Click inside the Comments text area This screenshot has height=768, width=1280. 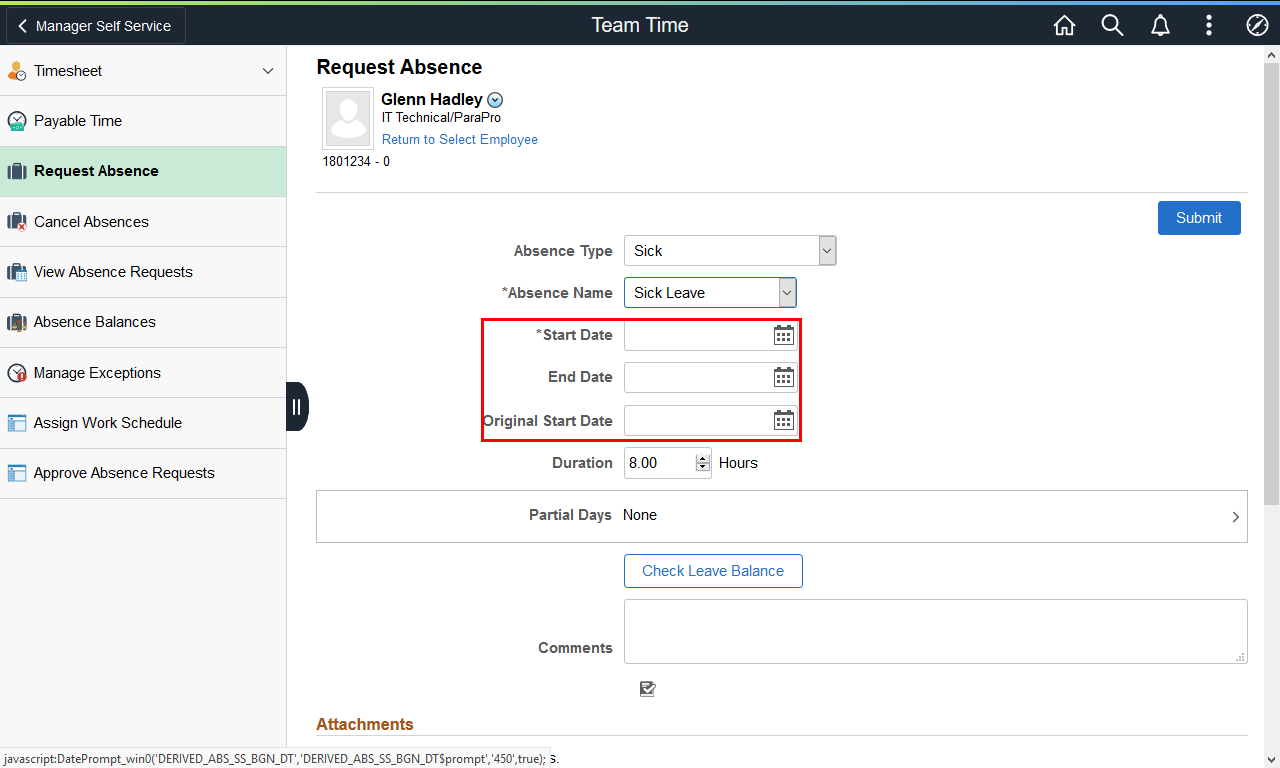(936, 631)
